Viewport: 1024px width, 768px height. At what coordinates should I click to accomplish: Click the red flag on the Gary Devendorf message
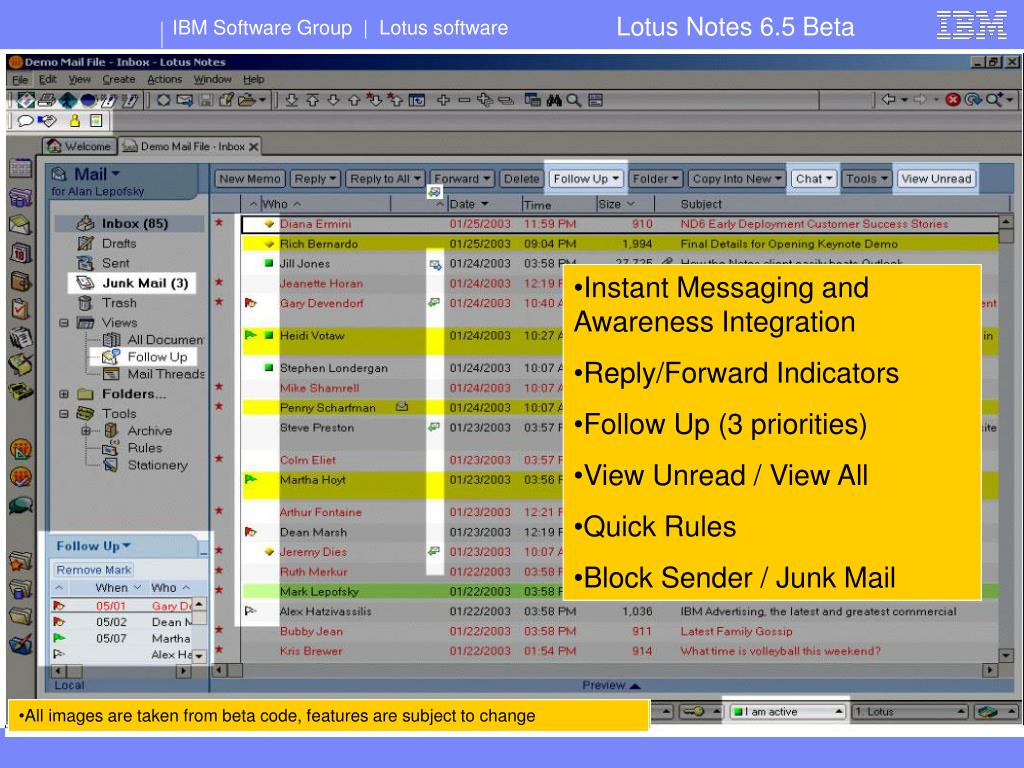[x=250, y=303]
